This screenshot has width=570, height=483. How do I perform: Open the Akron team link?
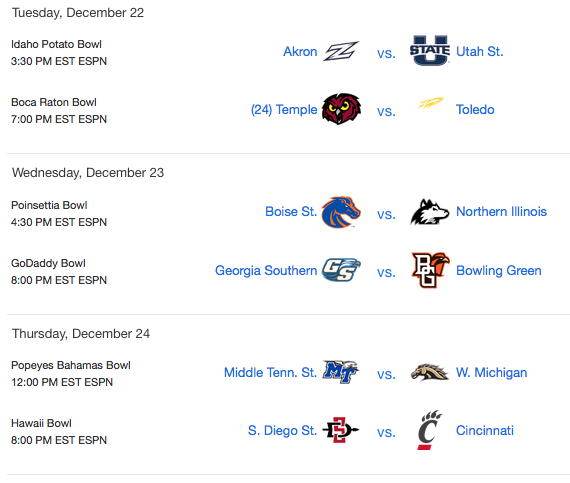pos(300,52)
